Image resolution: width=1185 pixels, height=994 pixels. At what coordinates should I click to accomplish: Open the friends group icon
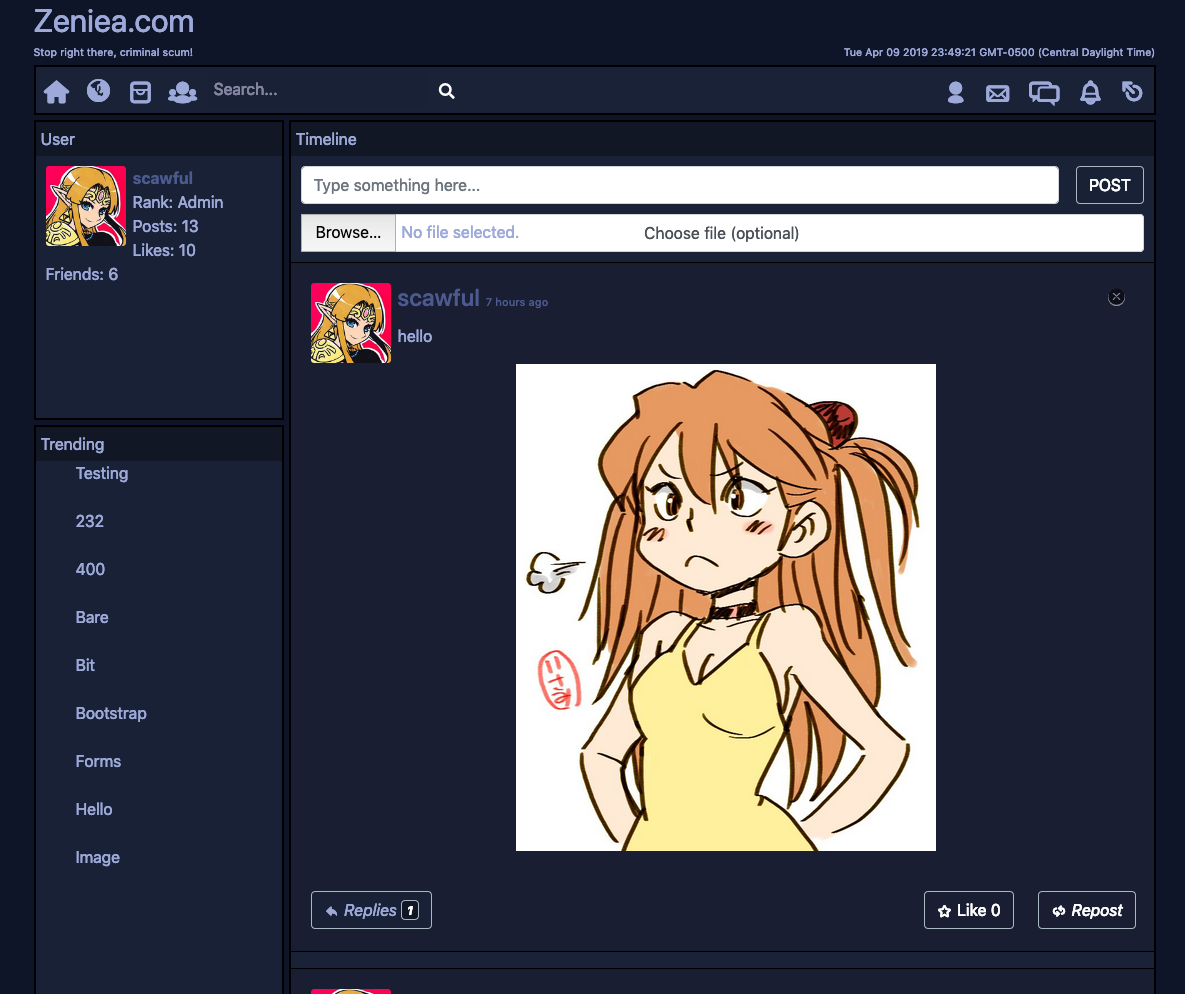pos(182,91)
